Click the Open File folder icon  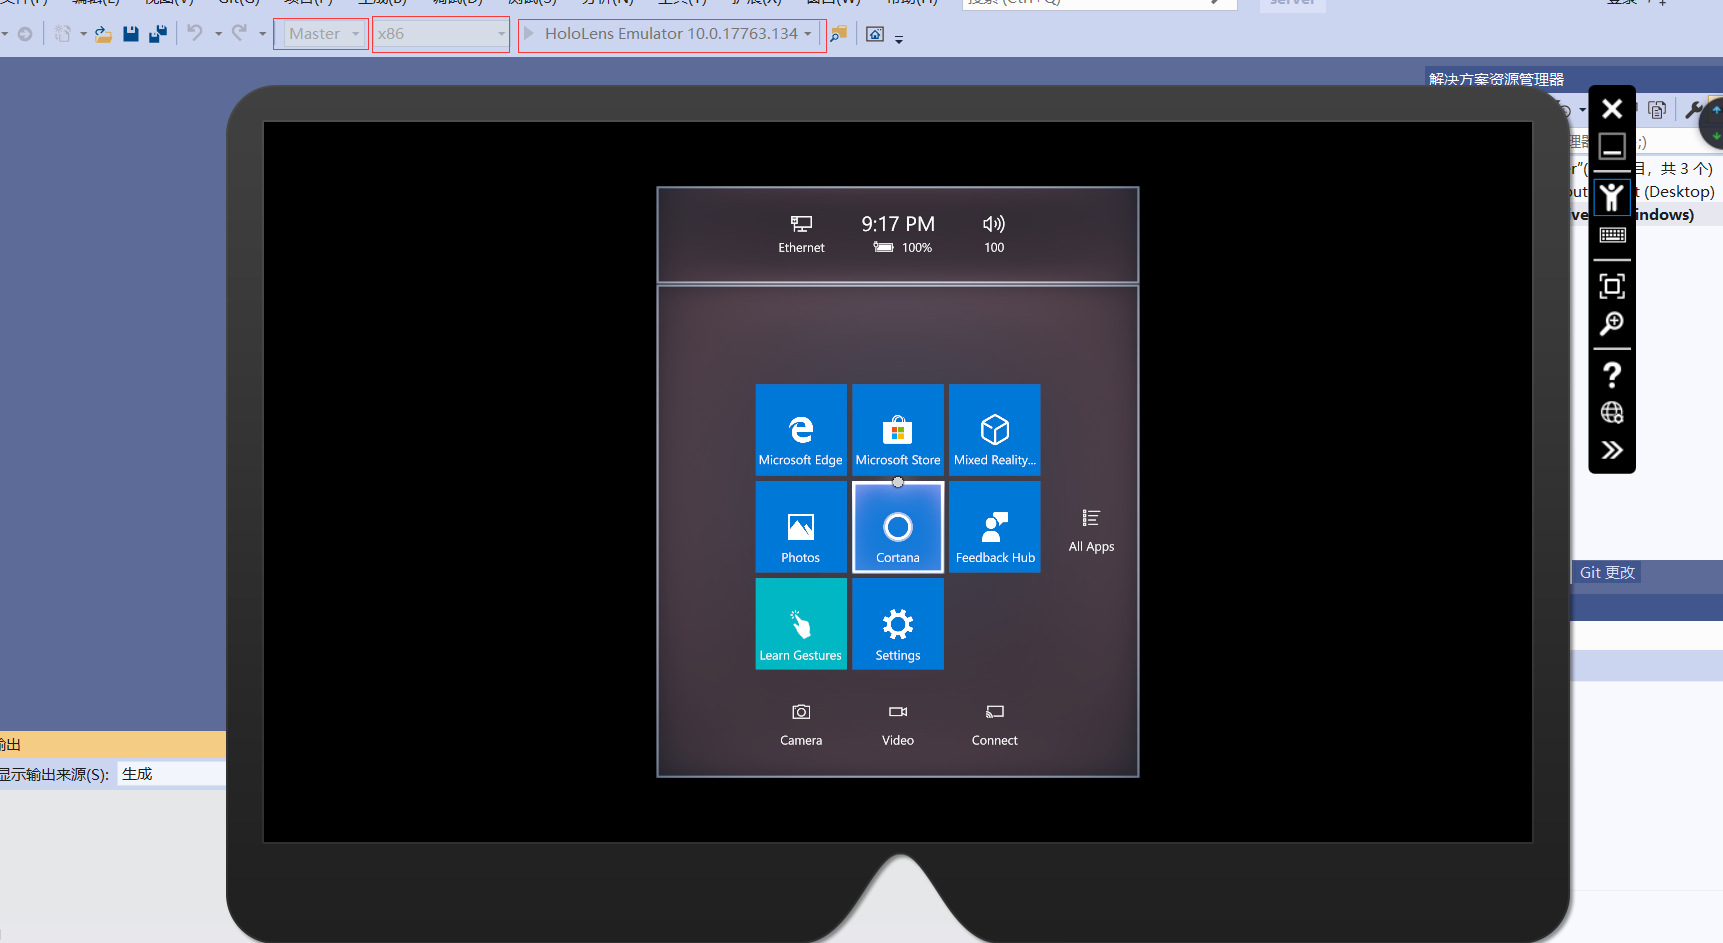pos(103,34)
